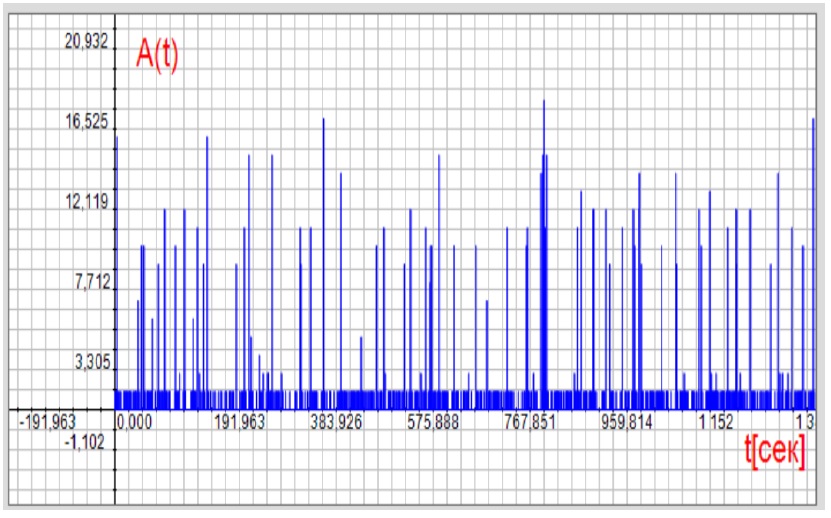Viewport: 831px width, 518px height.
Task: Click the 7,712 amplitude tick label
Action: [89, 283]
